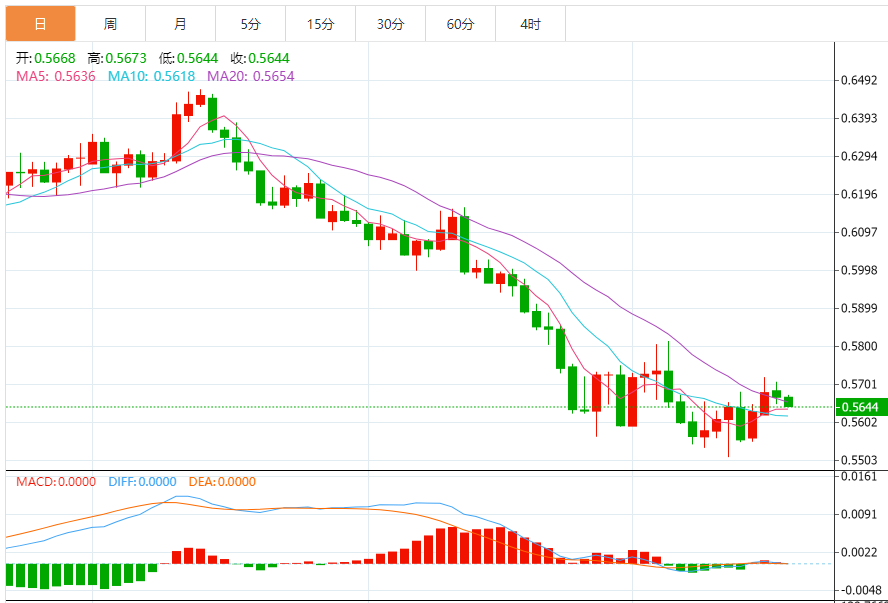888x603 pixels.
Task: Click the 0.6294 price axis label
Action: (859, 156)
